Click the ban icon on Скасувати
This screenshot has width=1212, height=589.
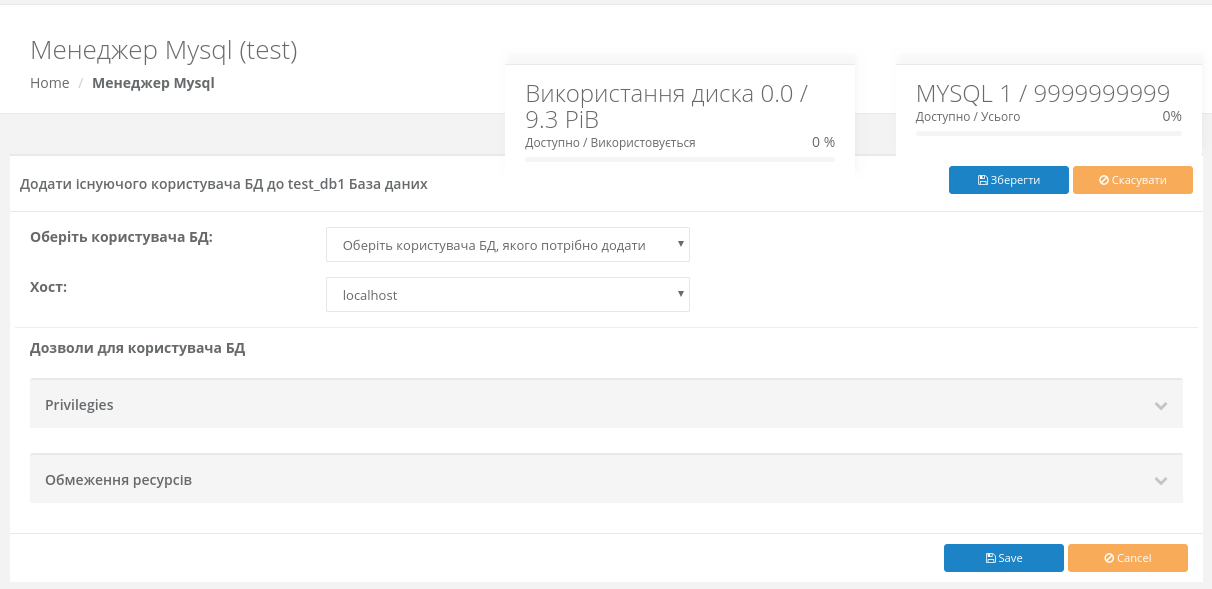coord(1104,180)
